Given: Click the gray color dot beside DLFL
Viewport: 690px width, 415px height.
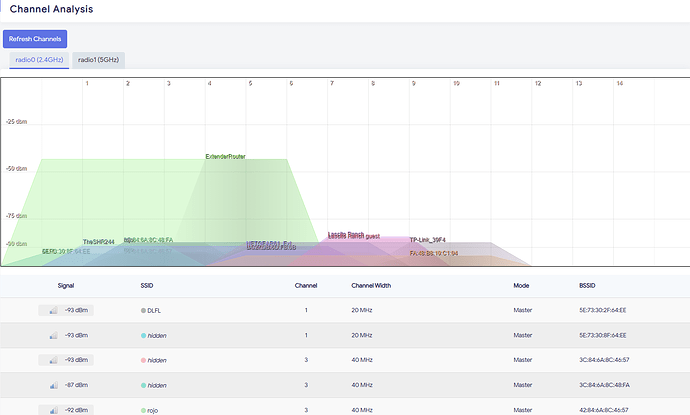Looking at the screenshot, I should [143, 311].
